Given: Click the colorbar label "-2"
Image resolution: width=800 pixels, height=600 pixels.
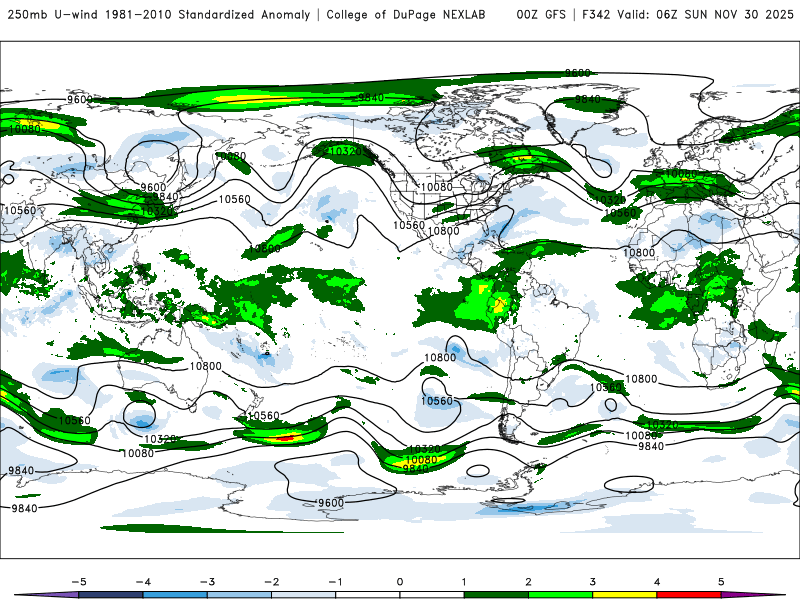Looking at the screenshot, I should coord(271,582).
